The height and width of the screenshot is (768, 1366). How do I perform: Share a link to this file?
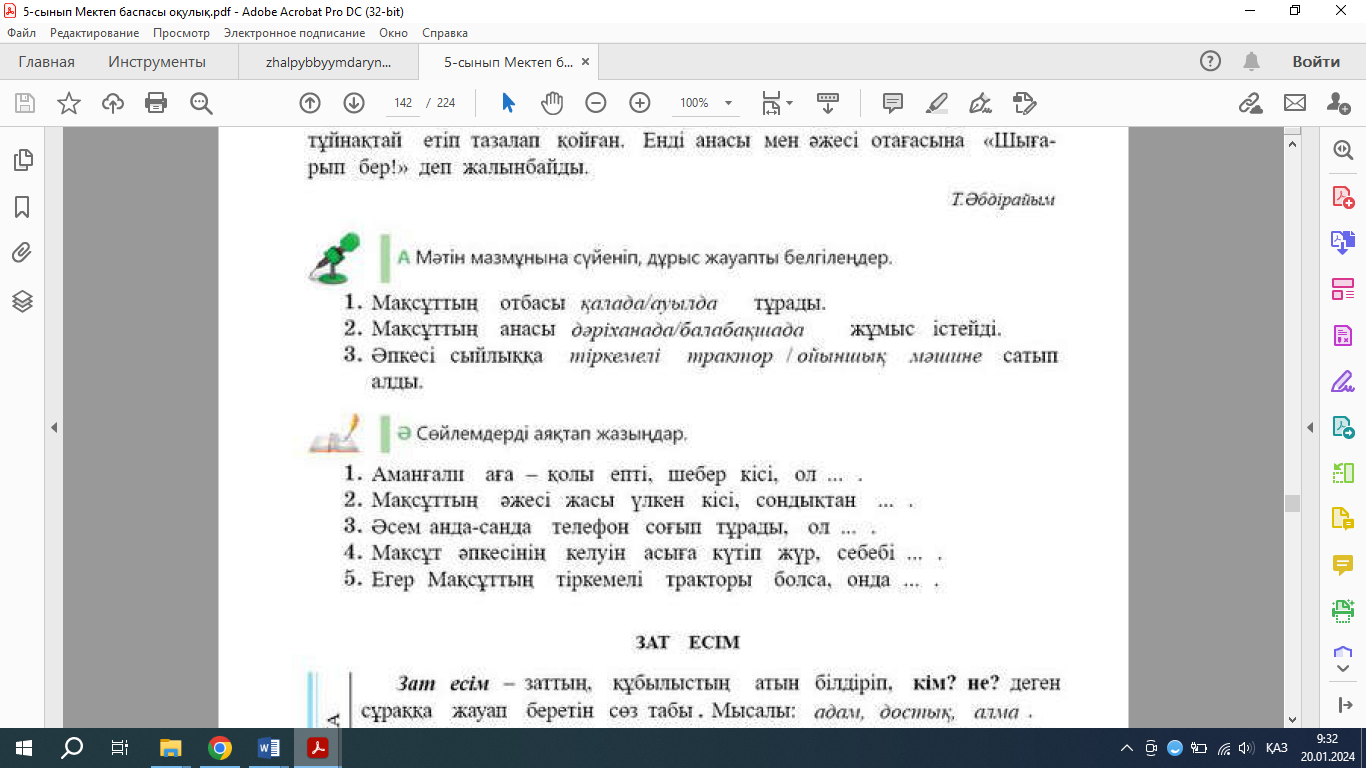click(1250, 103)
